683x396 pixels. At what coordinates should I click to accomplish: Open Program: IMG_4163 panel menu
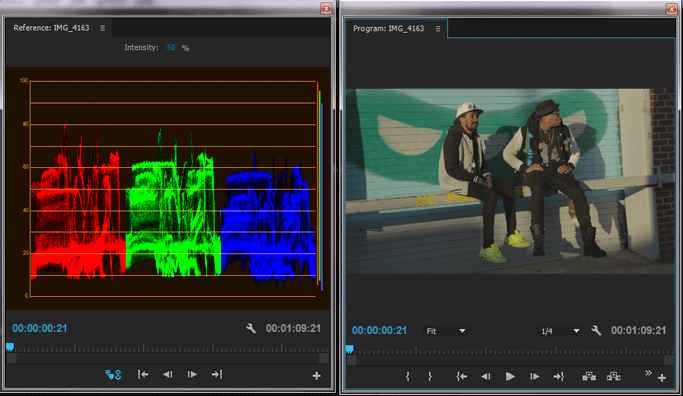[x=438, y=29]
